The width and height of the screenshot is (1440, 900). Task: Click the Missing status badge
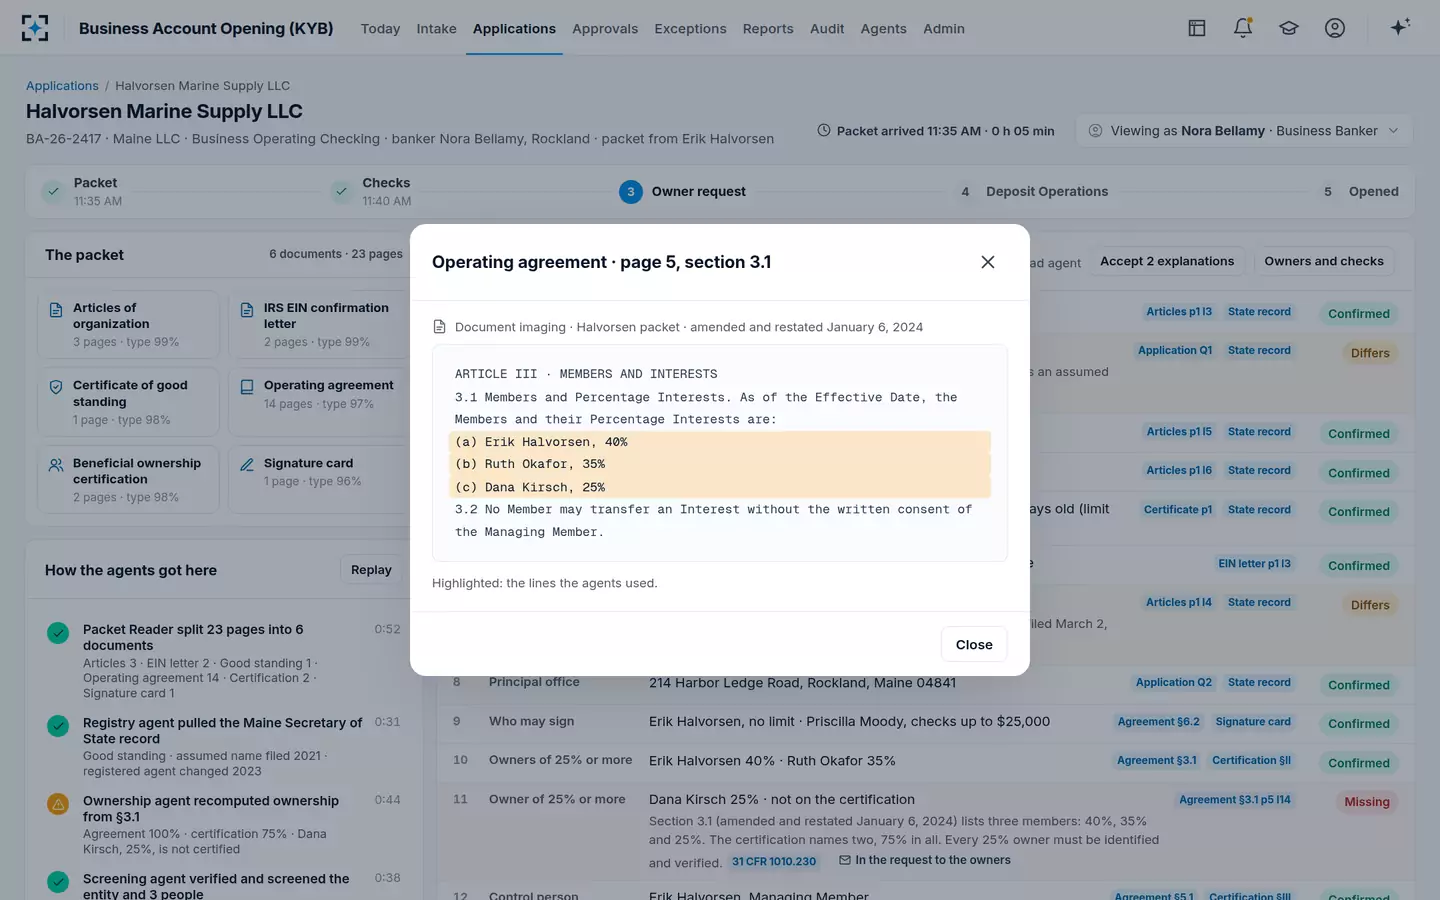(1367, 802)
